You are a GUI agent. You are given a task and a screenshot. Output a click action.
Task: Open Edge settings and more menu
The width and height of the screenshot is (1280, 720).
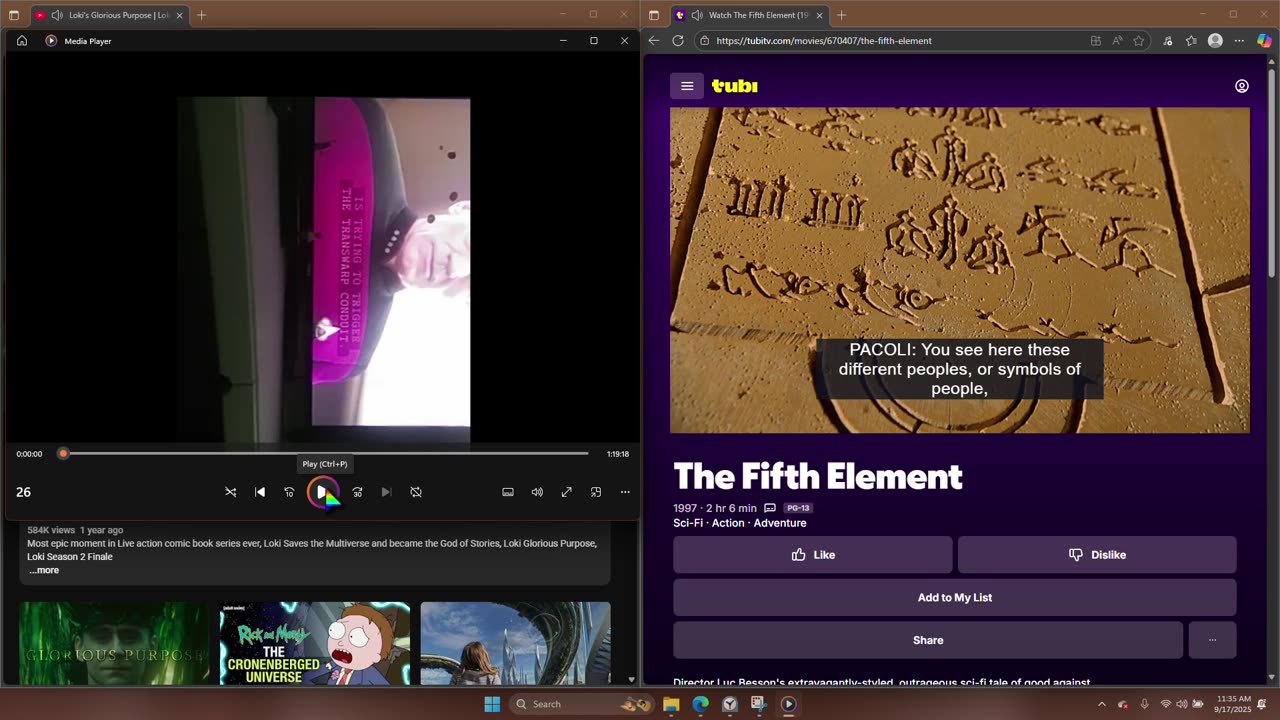(x=1239, y=41)
